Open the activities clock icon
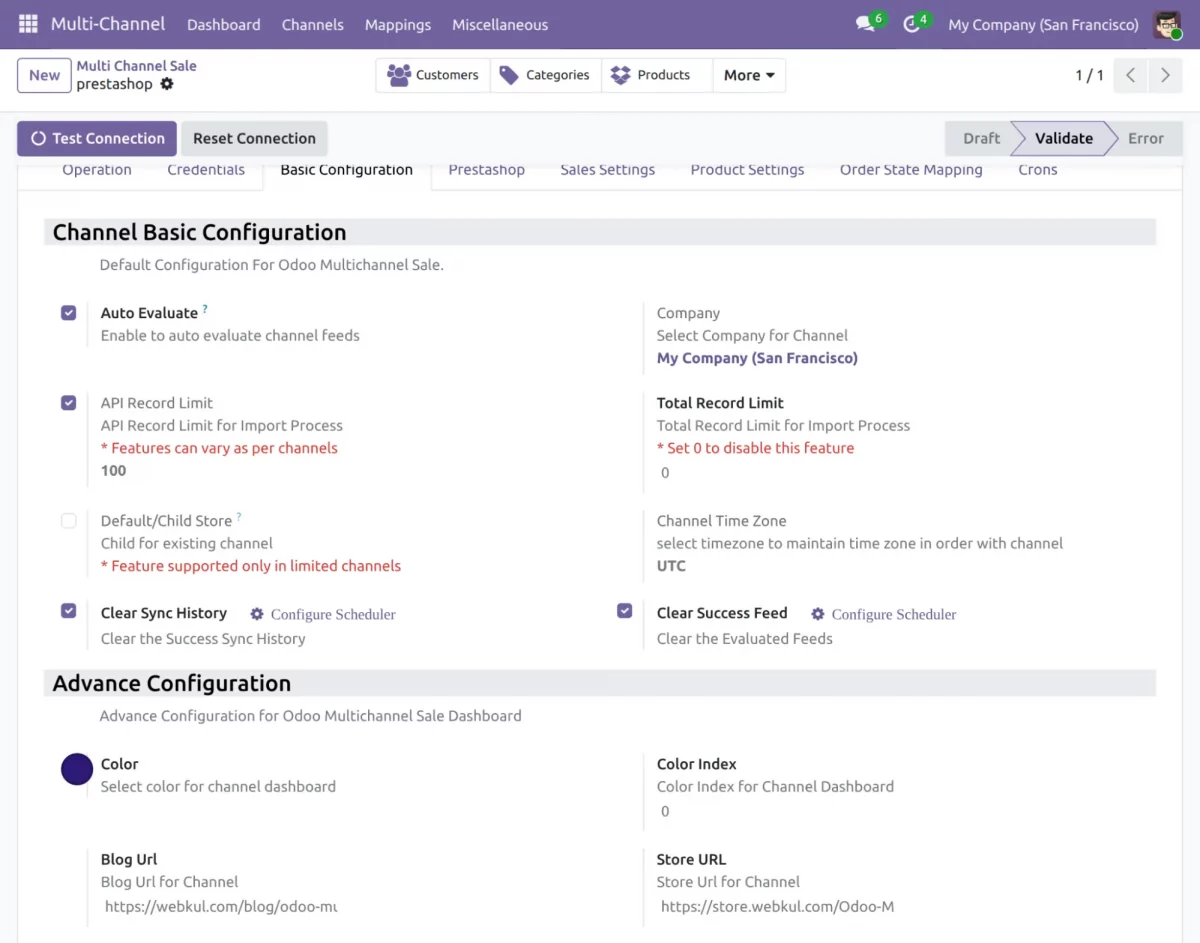This screenshot has height=943, width=1200. (x=911, y=24)
